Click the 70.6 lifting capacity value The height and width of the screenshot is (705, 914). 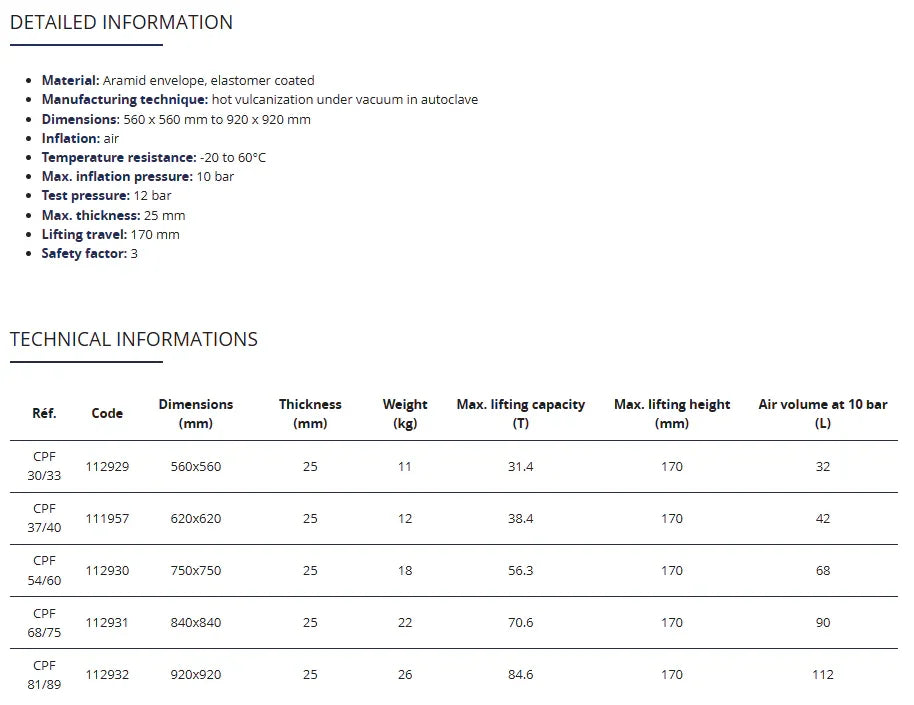tap(520, 622)
